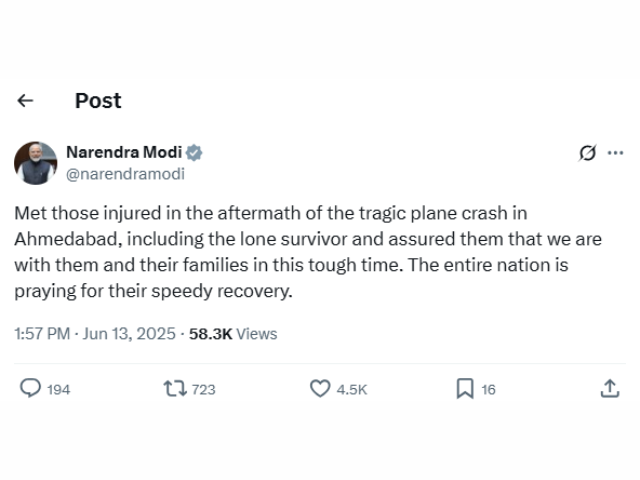Toggle the bookmark icon on the post
The height and width of the screenshot is (480, 640).
465,389
